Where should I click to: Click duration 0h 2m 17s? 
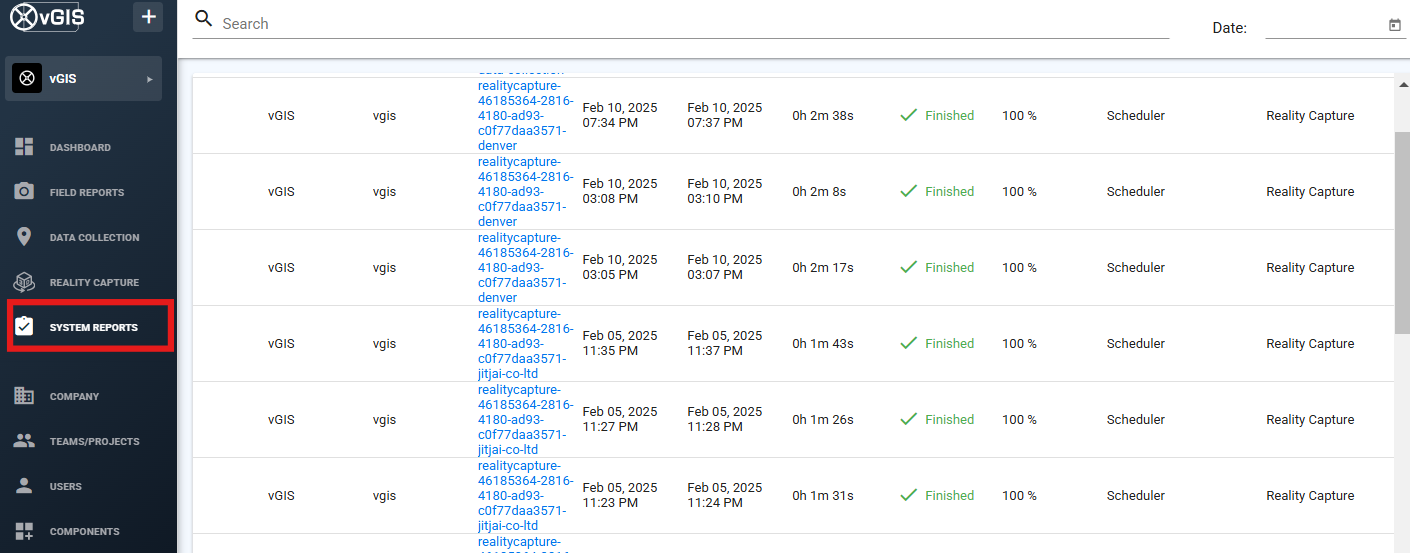[823, 267]
